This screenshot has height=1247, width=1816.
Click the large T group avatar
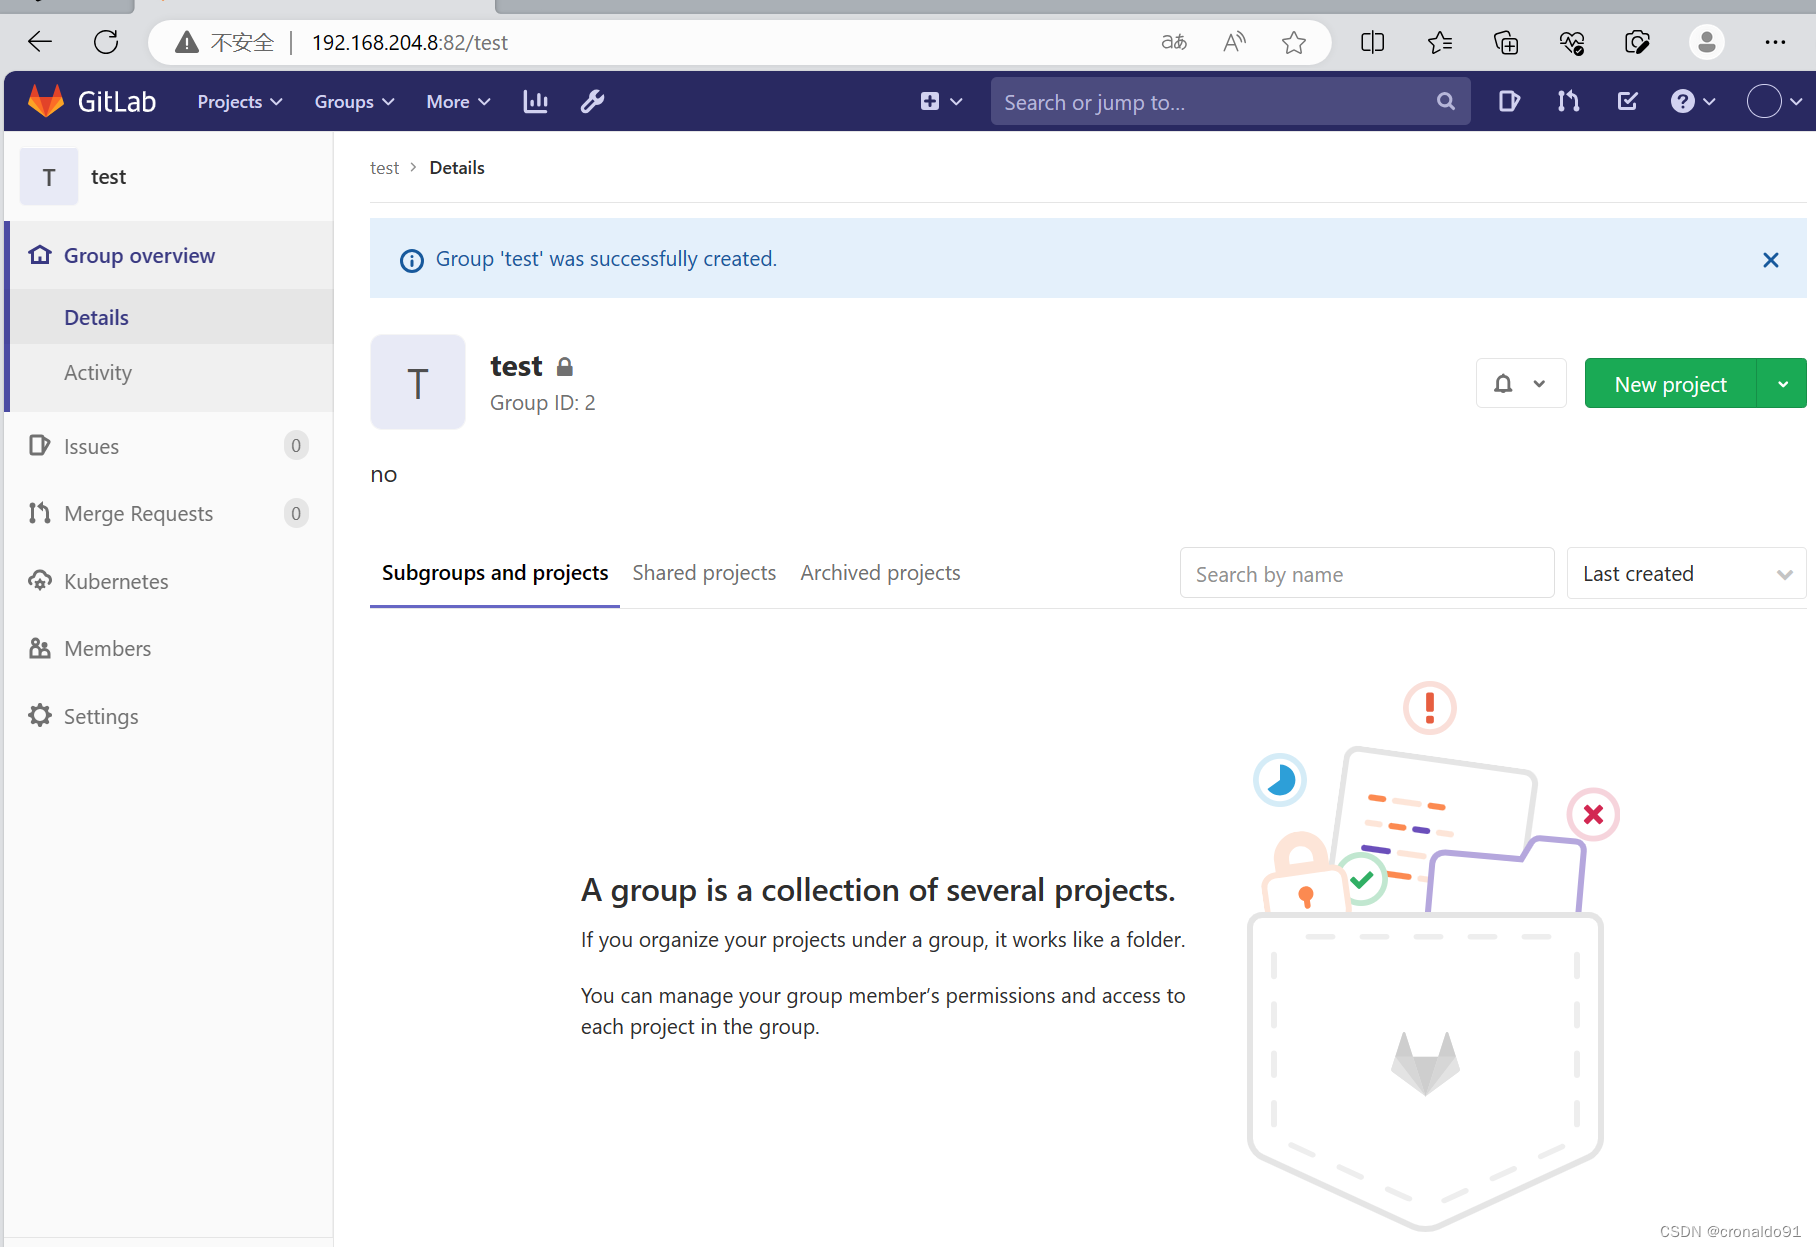(x=418, y=383)
